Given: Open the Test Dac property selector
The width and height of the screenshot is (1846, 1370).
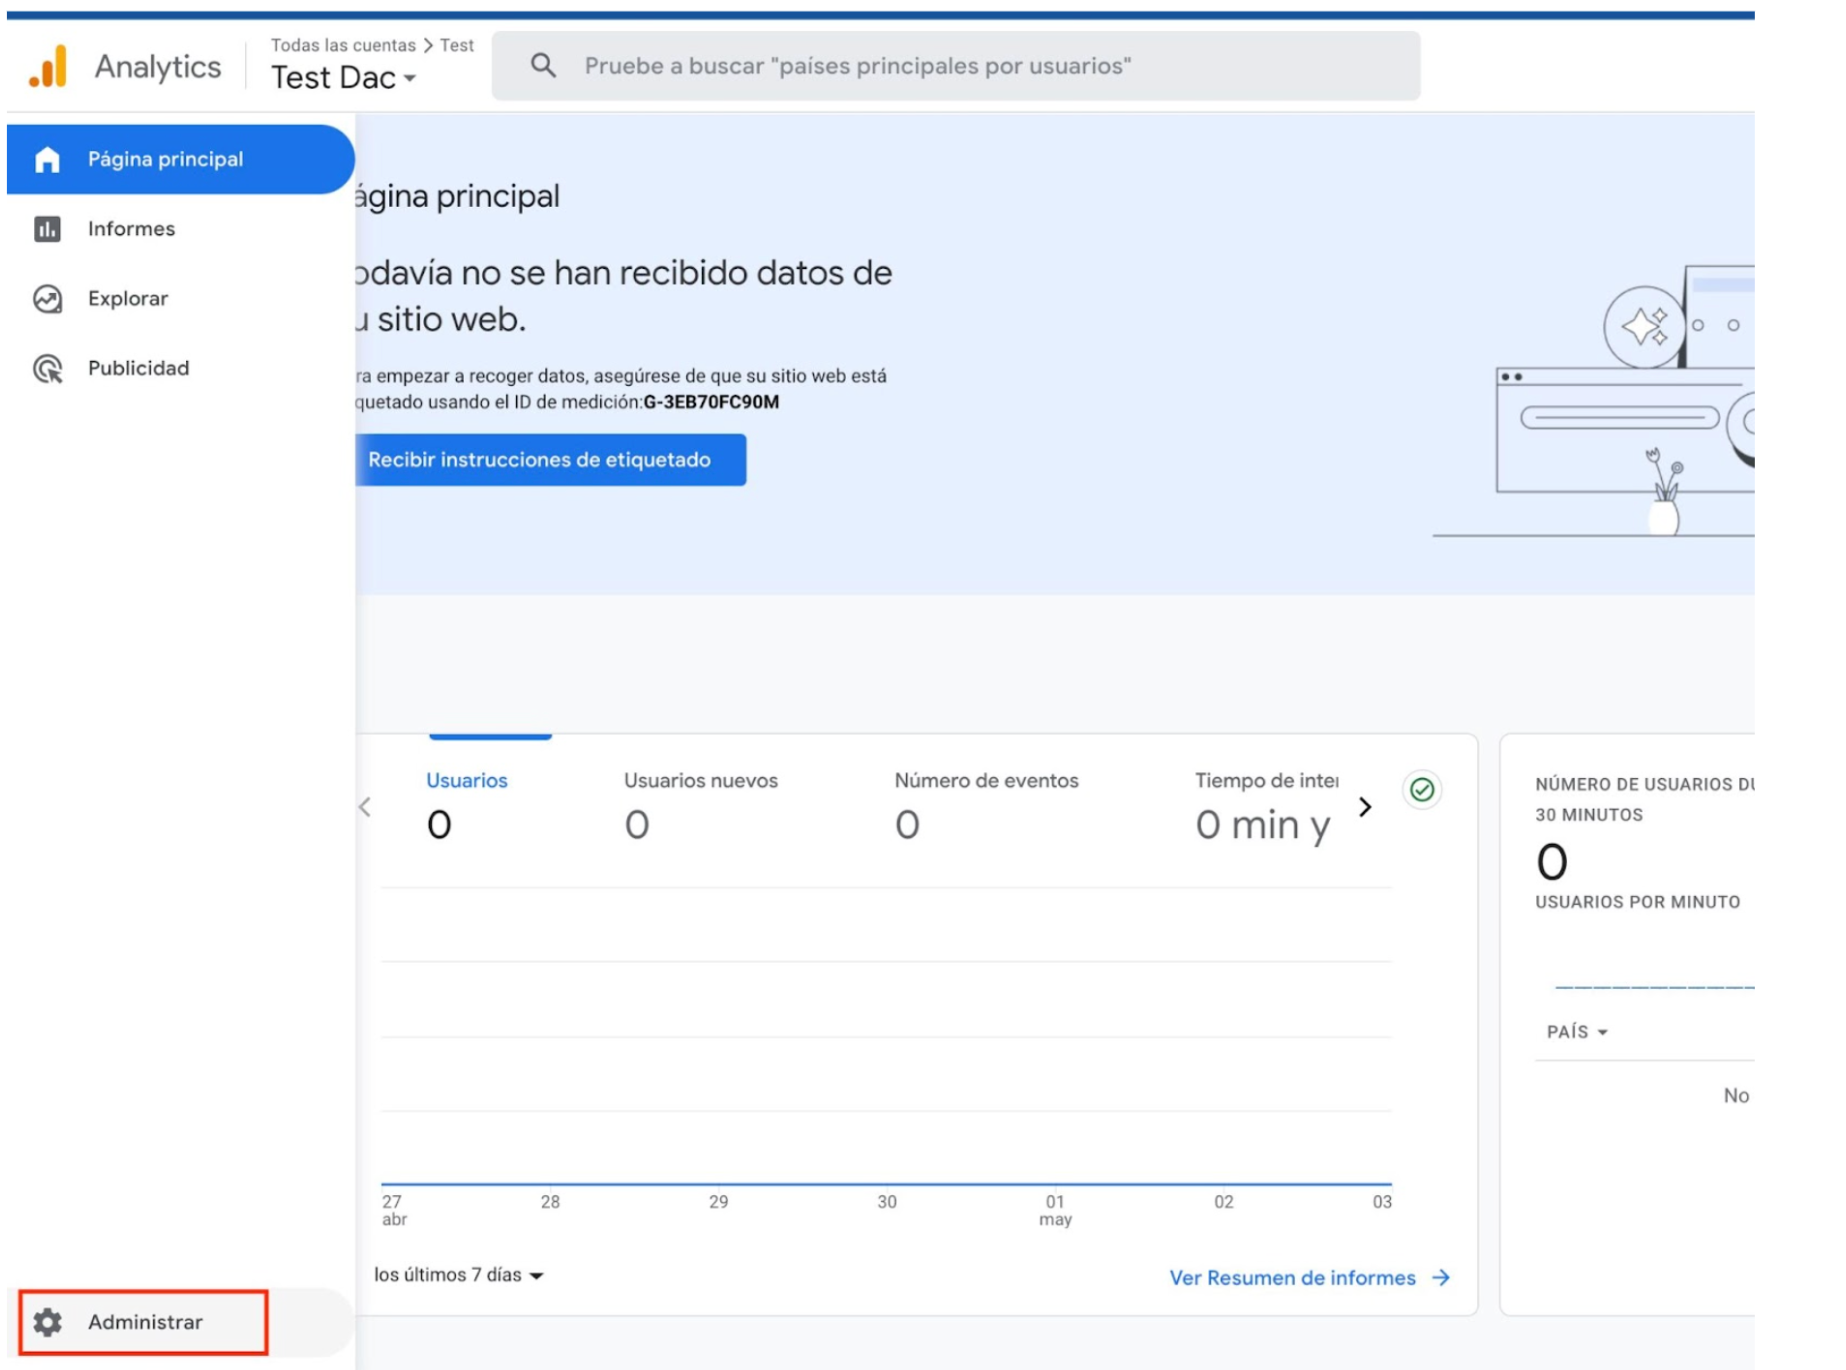Looking at the screenshot, I should (343, 78).
